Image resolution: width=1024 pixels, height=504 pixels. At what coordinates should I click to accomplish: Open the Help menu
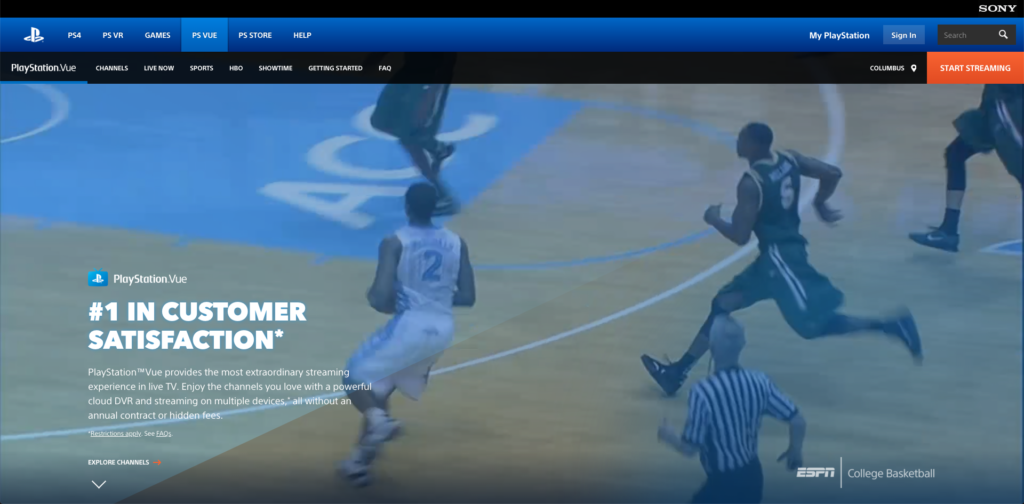click(302, 35)
